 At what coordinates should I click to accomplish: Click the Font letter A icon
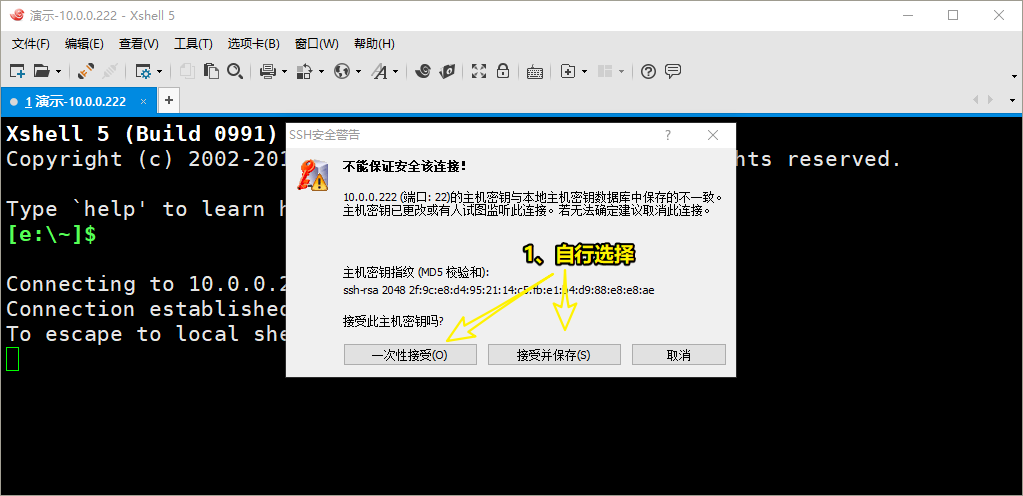coord(379,71)
